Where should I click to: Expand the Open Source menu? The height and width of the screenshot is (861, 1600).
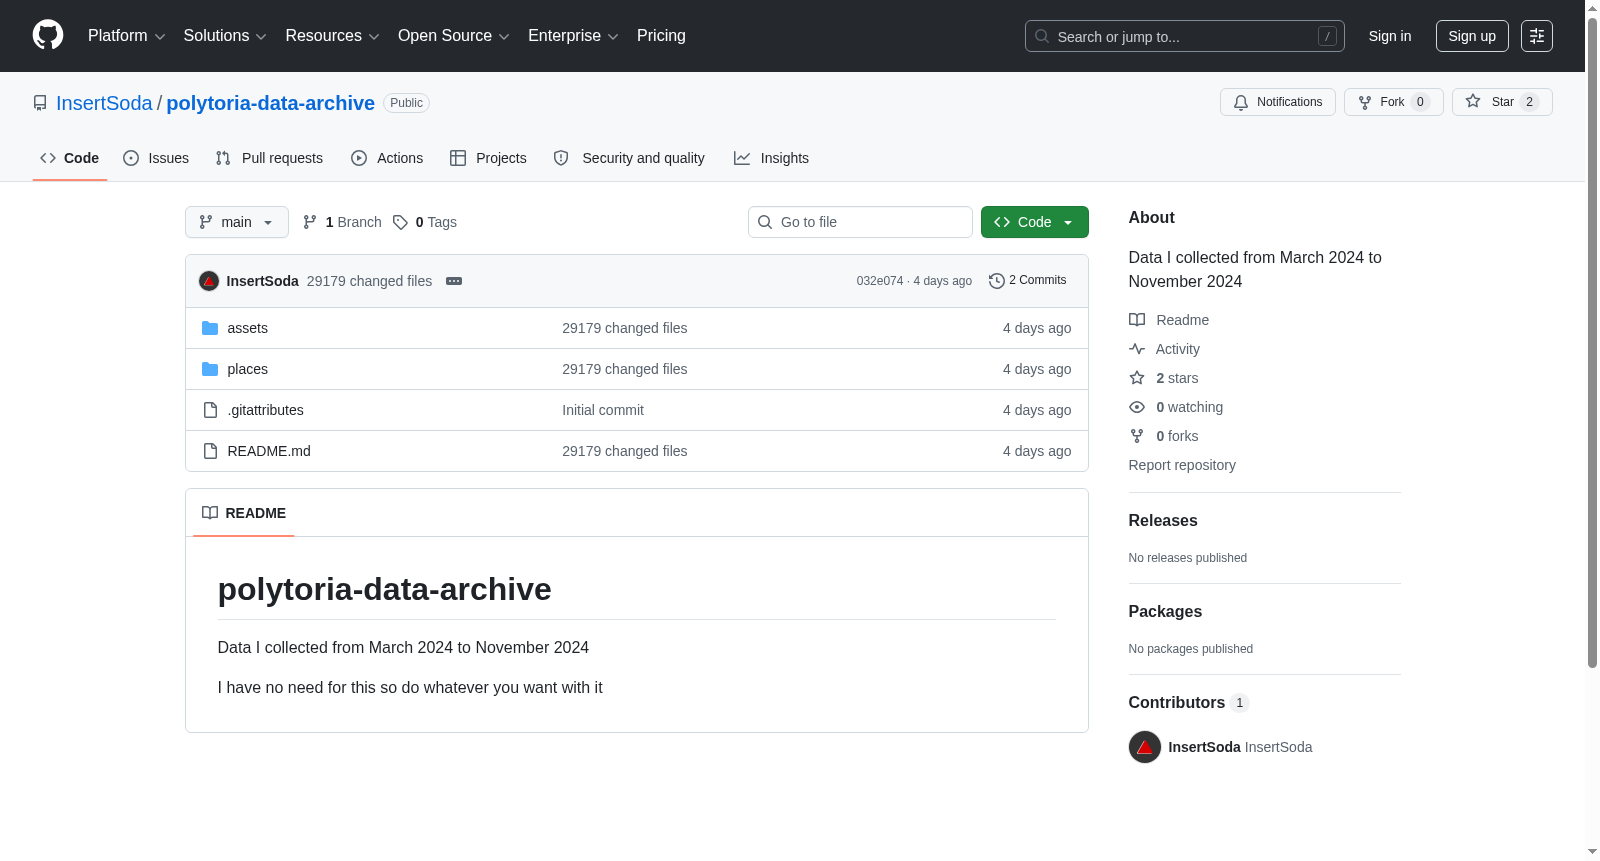coord(454,35)
